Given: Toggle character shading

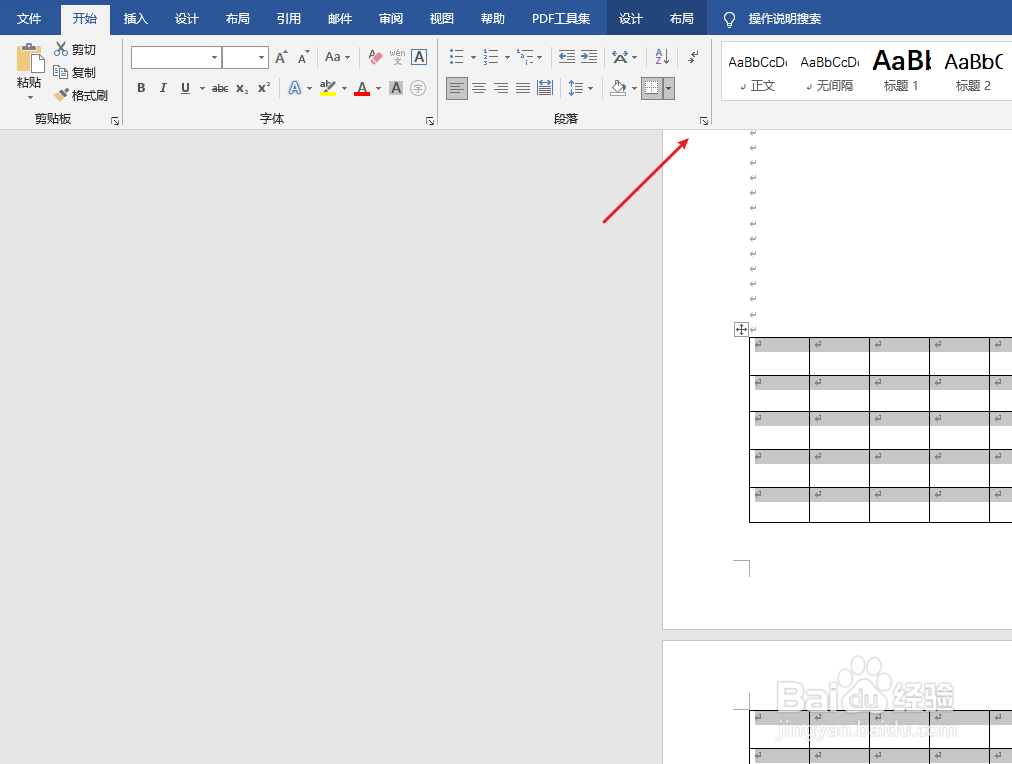Looking at the screenshot, I should [396, 88].
